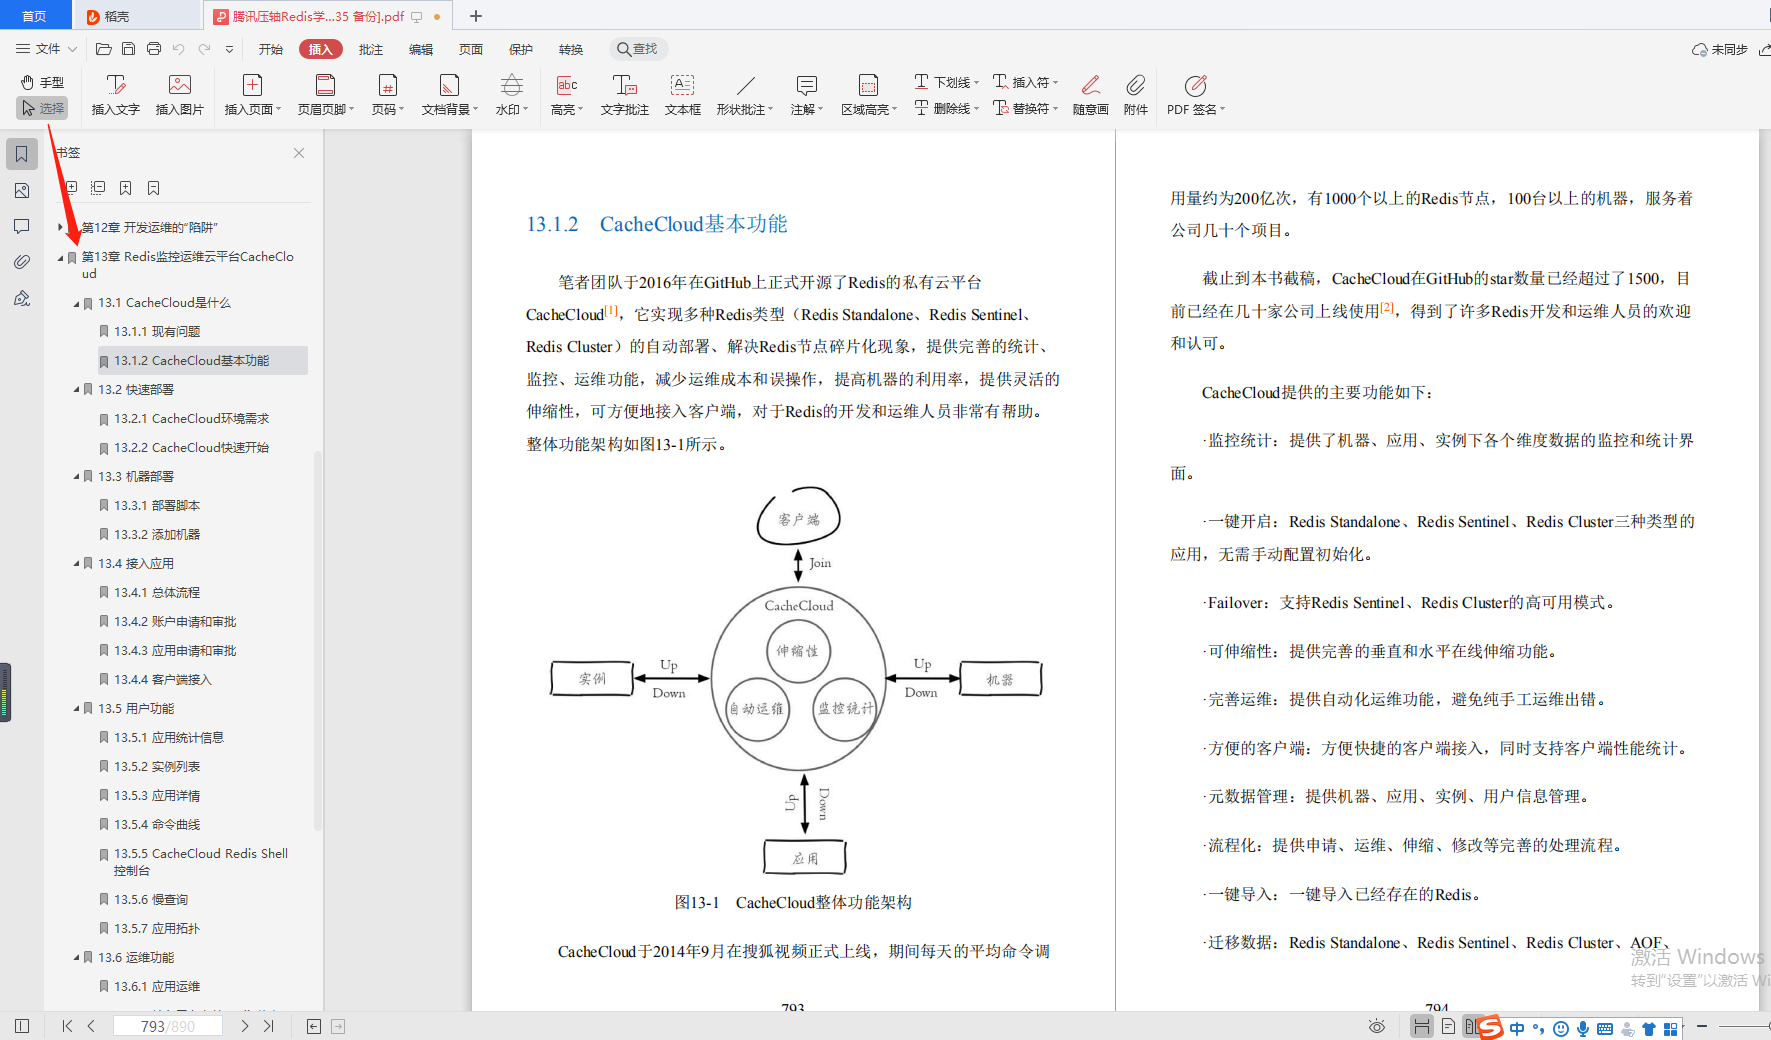Screen dimensions: 1771x1040
Task: Go to the next page
Action: [245, 1026]
